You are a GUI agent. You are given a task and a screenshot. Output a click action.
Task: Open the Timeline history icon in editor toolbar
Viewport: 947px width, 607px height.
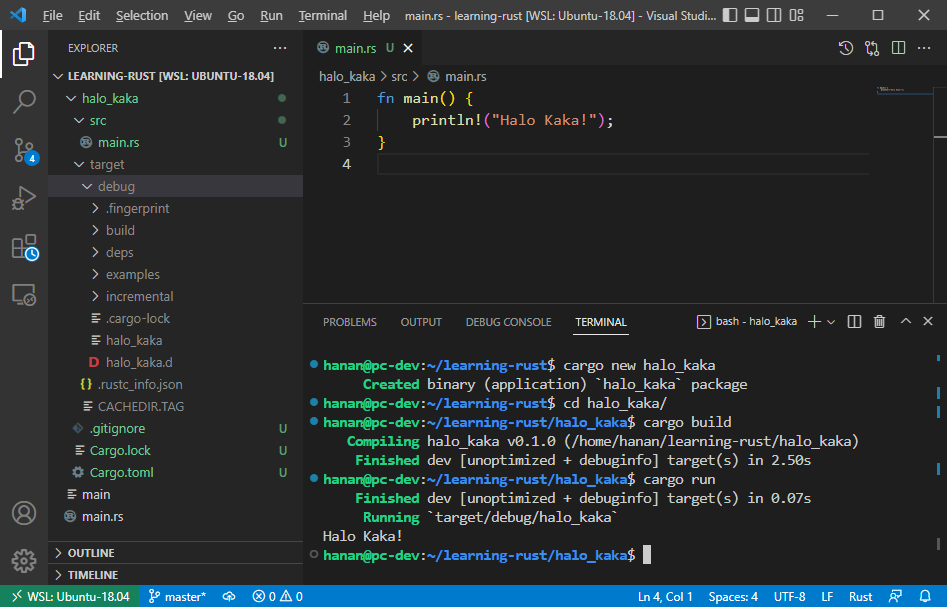(845, 47)
